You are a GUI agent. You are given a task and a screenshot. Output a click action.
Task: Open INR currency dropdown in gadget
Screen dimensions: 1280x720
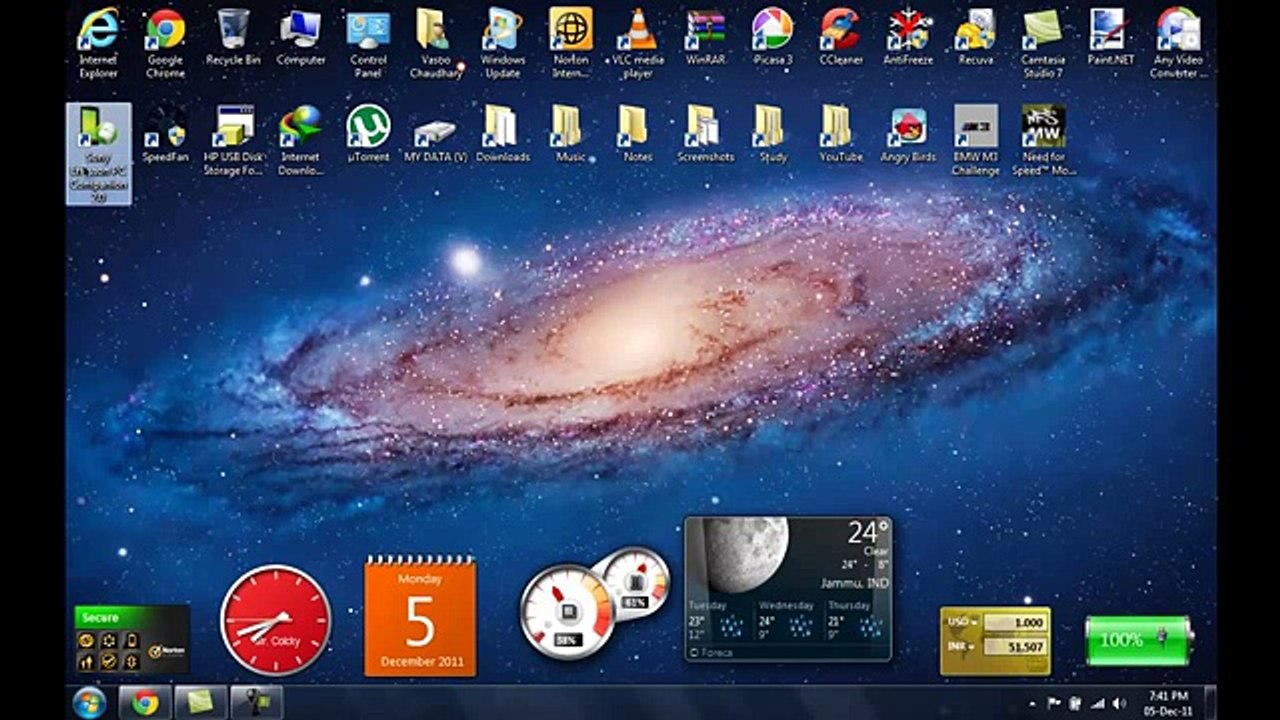pyautogui.click(x=962, y=646)
